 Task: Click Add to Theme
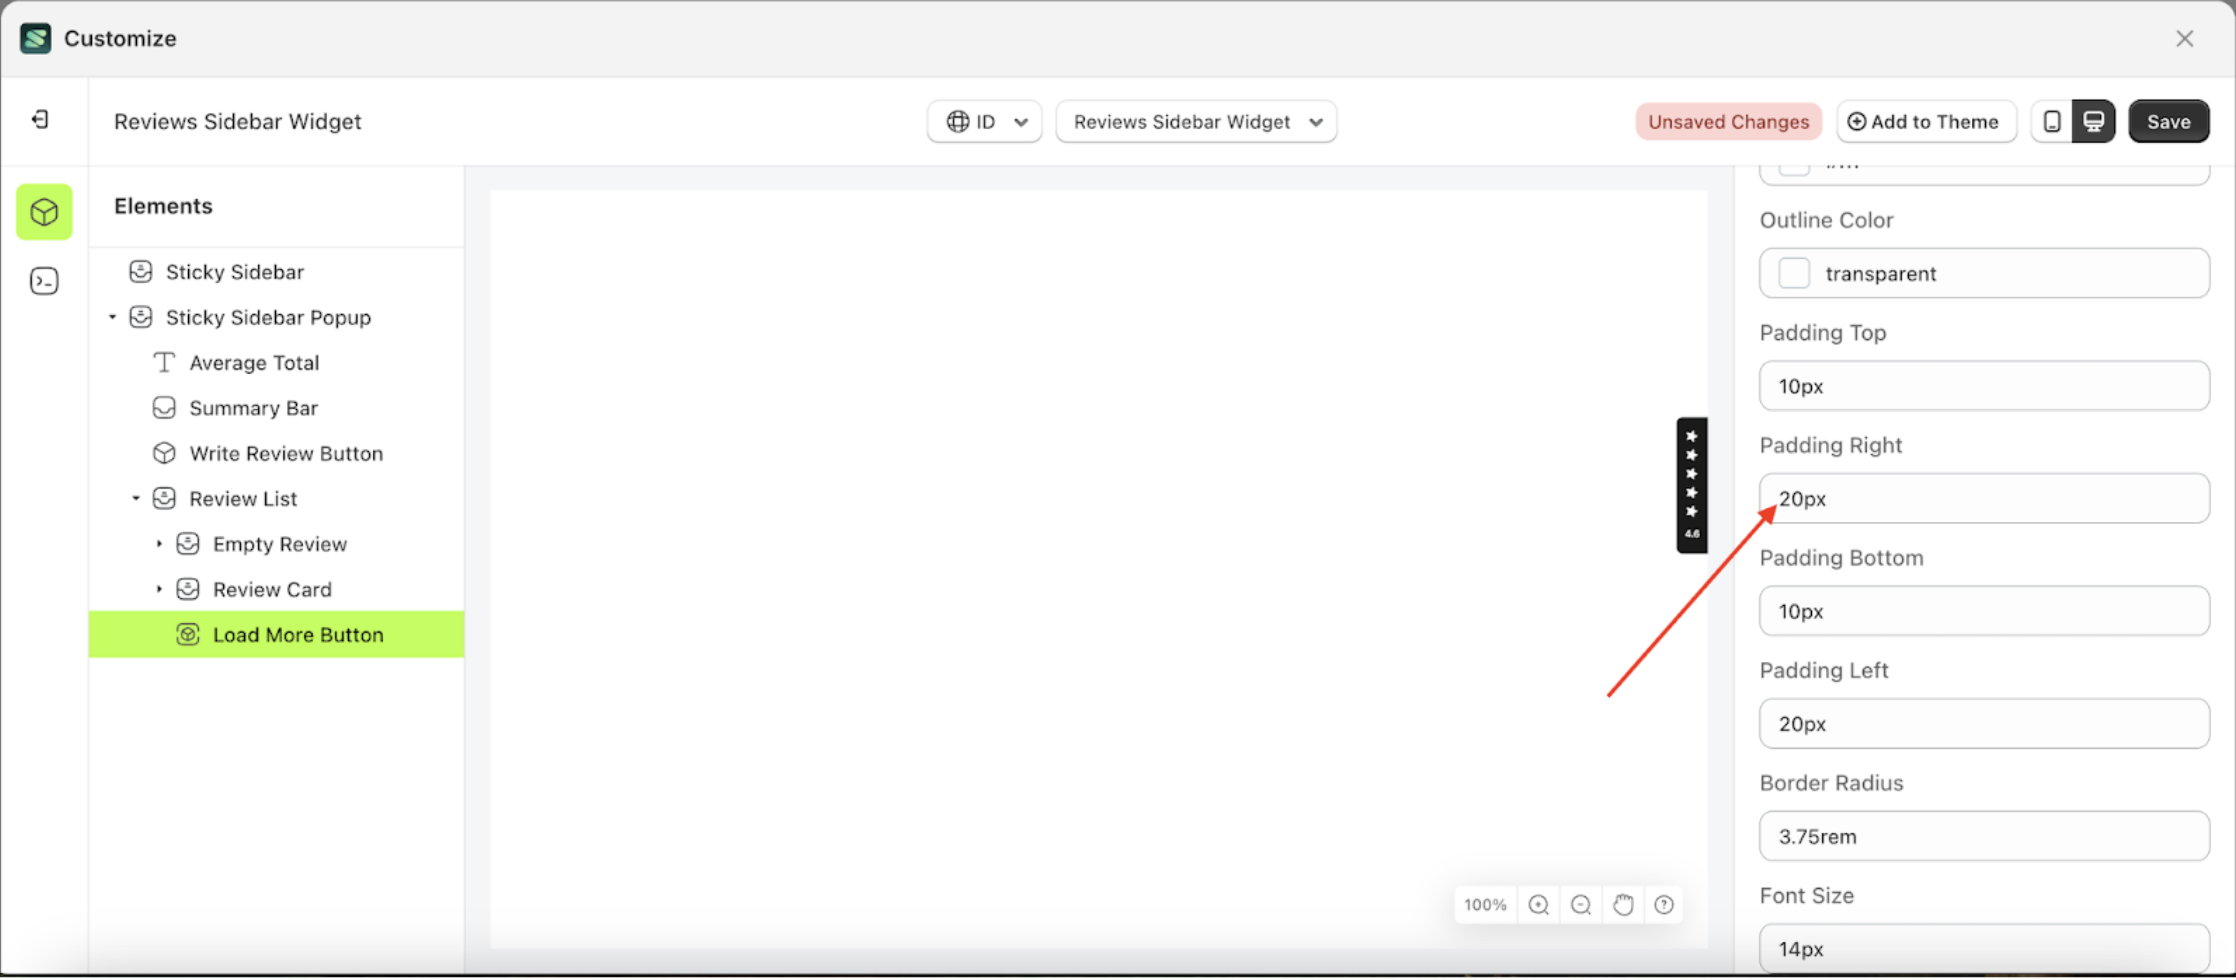(1926, 121)
